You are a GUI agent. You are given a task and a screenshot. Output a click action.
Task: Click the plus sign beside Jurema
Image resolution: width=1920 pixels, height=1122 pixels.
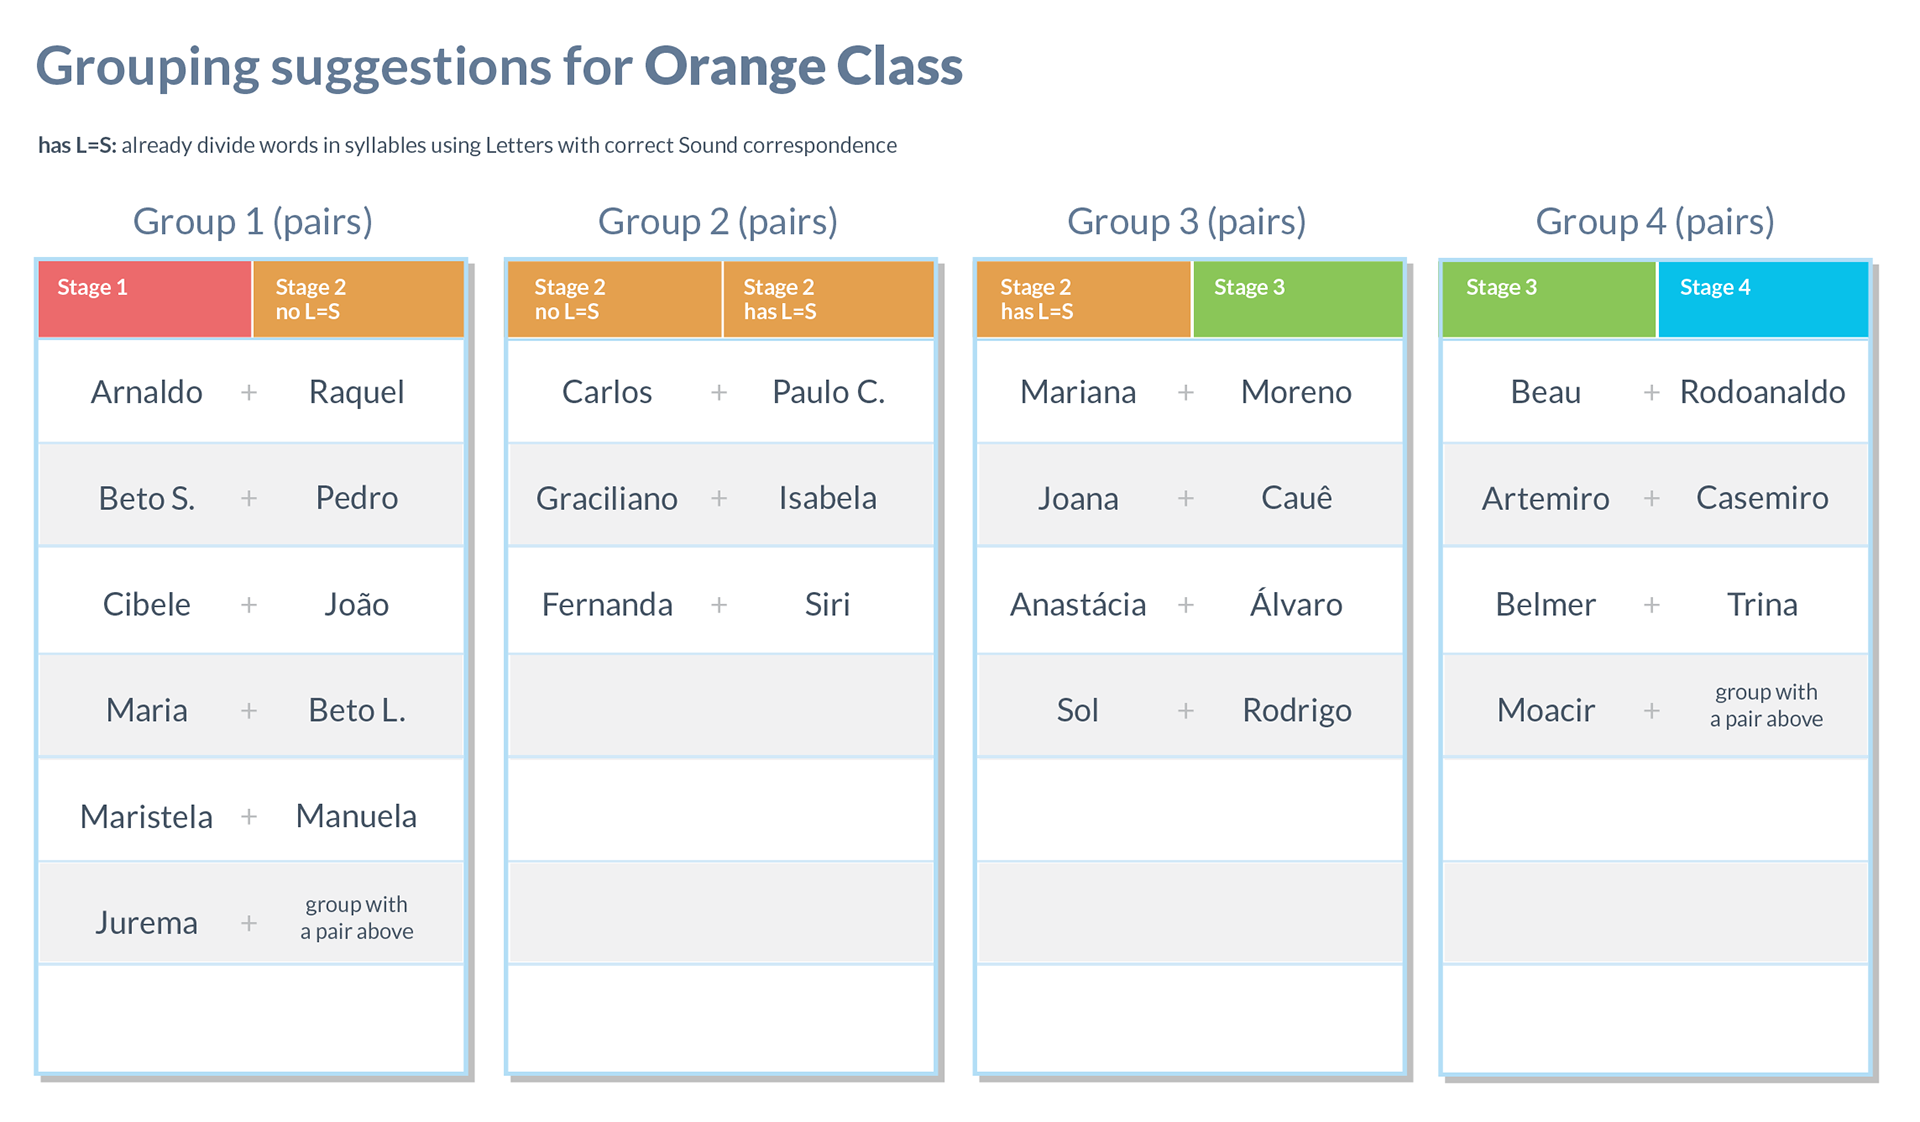click(x=249, y=923)
